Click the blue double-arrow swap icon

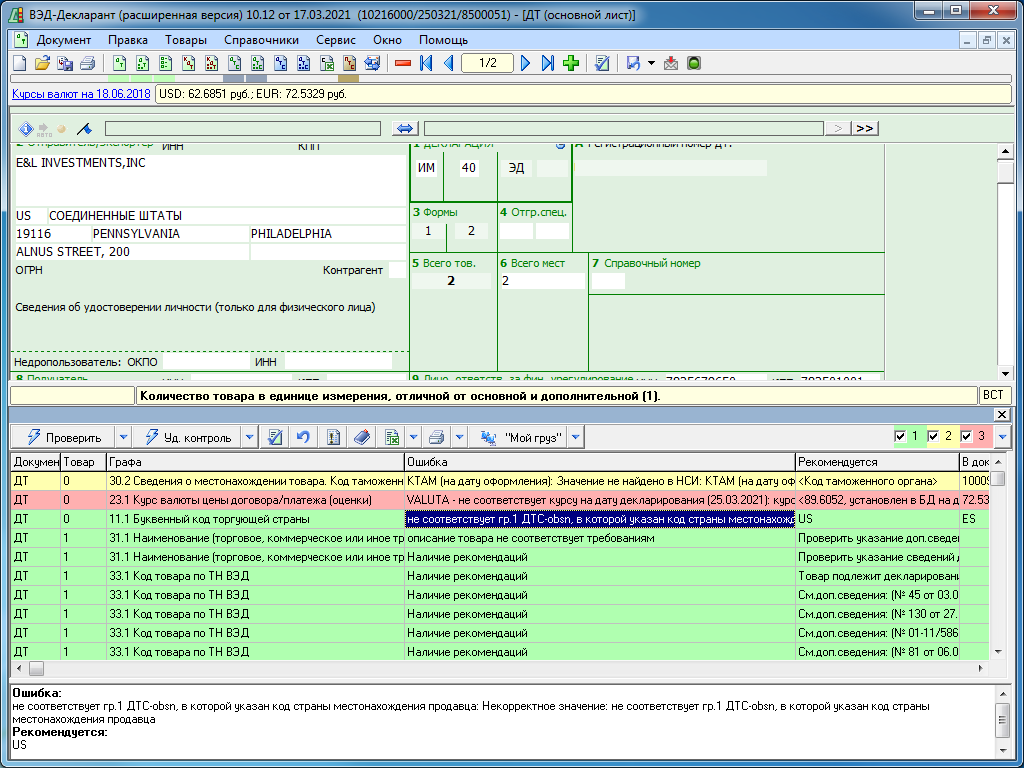[x=405, y=128]
